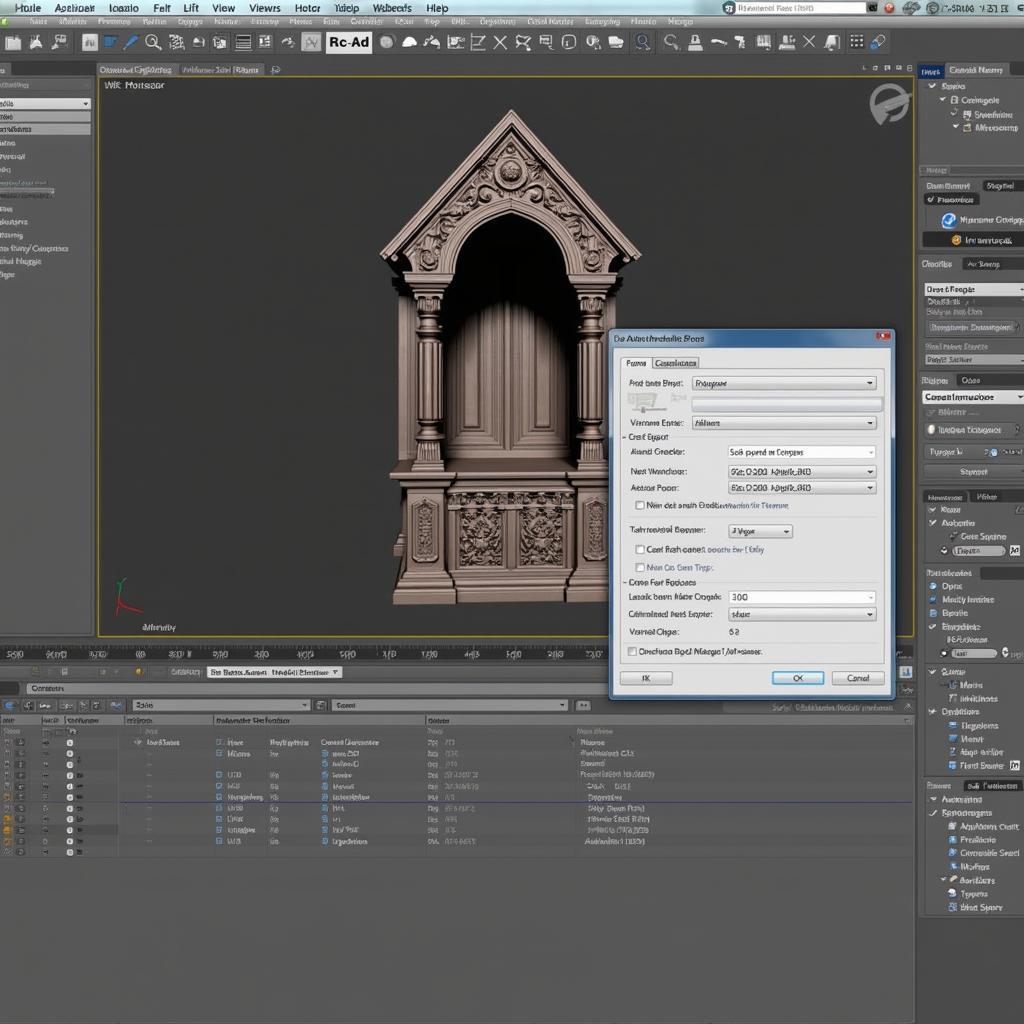Image resolution: width=1024 pixels, height=1024 pixels.
Task: Click the blue circular arrow icon in right panel
Action: click(x=948, y=221)
